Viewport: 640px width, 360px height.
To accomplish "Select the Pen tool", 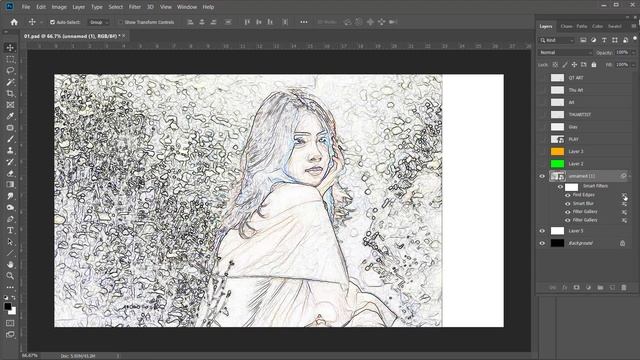I will click(10, 219).
